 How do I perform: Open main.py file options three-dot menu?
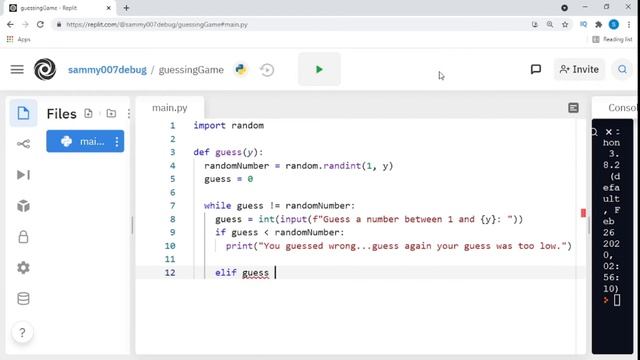point(117,141)
